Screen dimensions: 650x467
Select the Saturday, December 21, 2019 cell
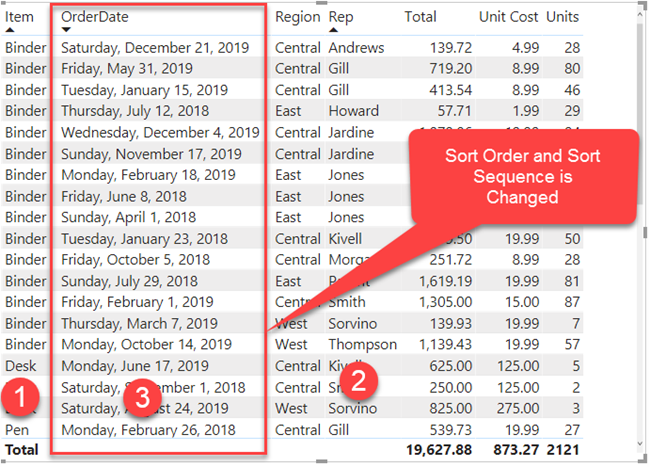(155, 48)
